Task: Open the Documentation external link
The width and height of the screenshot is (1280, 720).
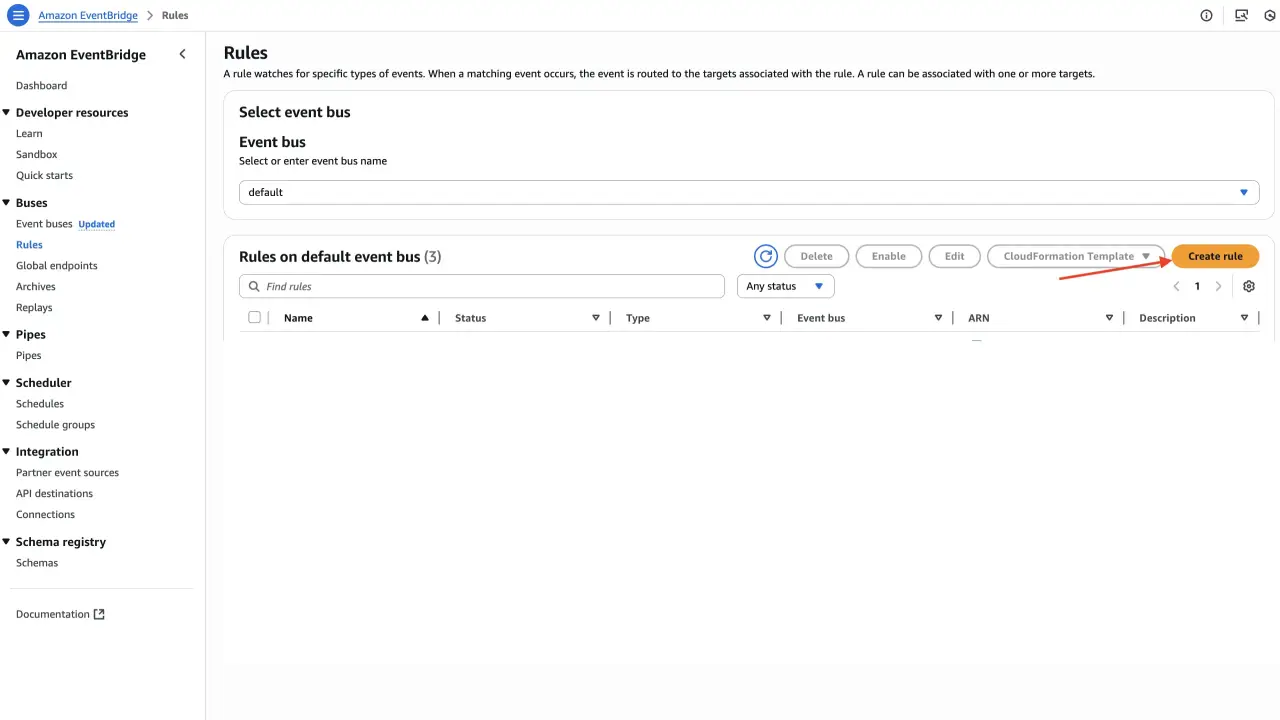Action: (x=60, y=615)
